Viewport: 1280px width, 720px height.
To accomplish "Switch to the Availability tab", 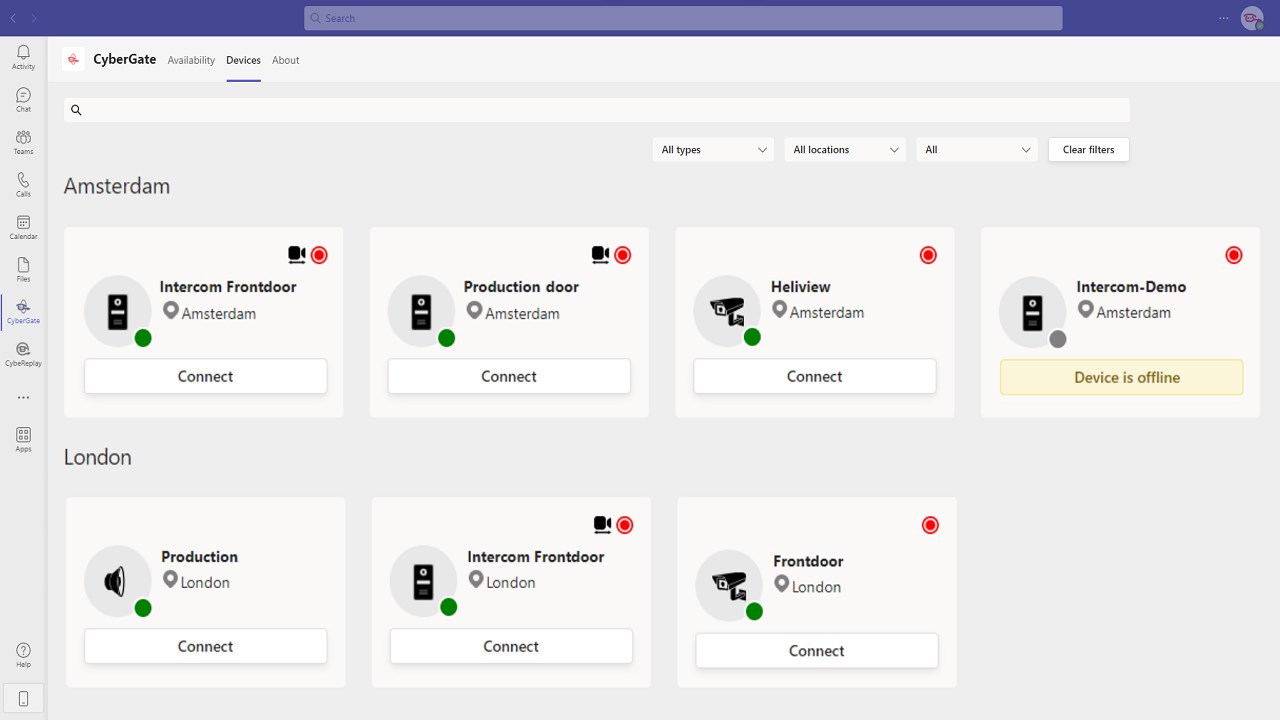I will 191,60.
